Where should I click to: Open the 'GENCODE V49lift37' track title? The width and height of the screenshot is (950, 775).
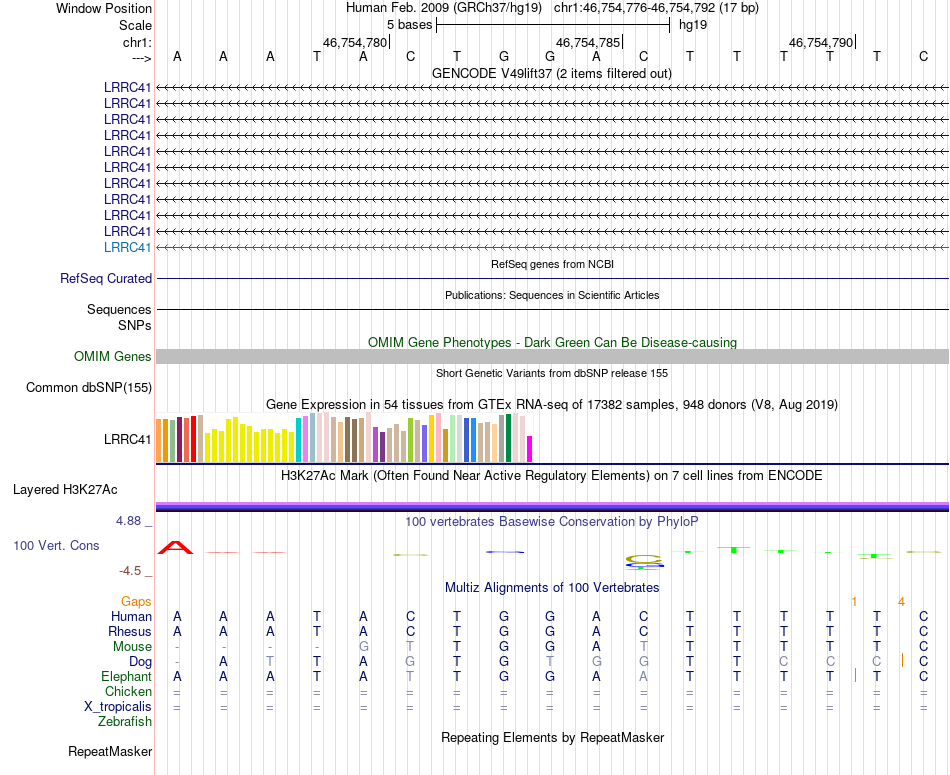click(551, 73)
